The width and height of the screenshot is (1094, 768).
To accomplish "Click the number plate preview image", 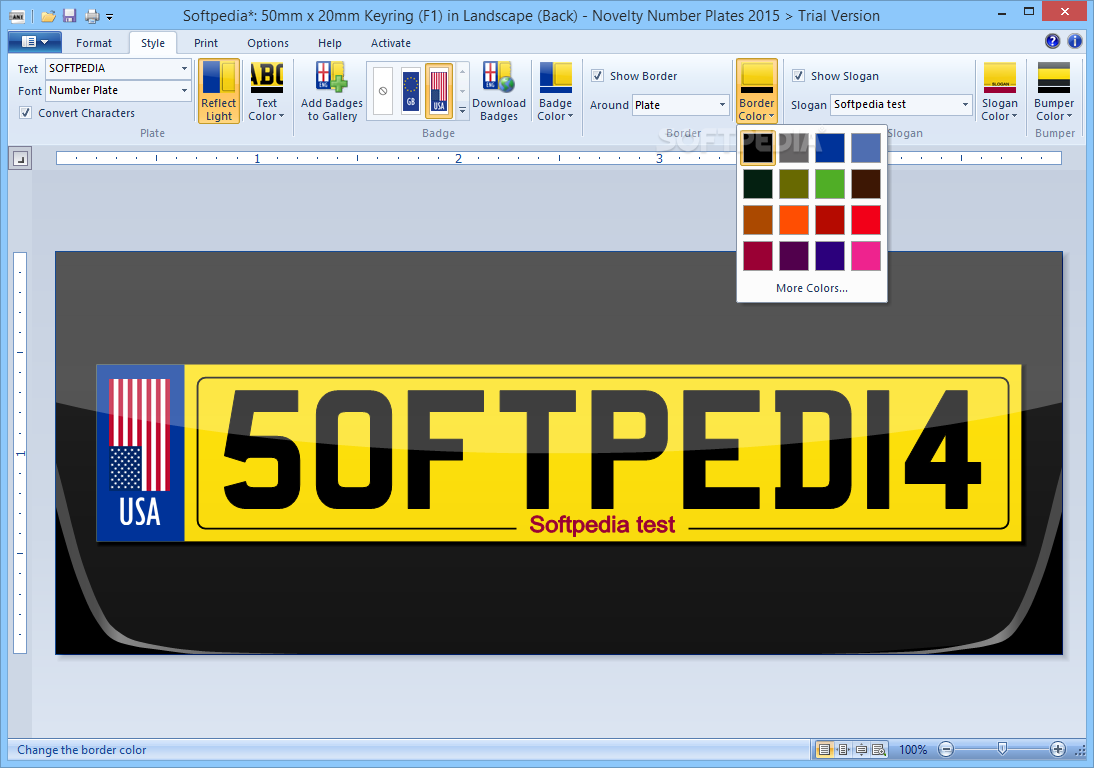I will pos(559,453).
